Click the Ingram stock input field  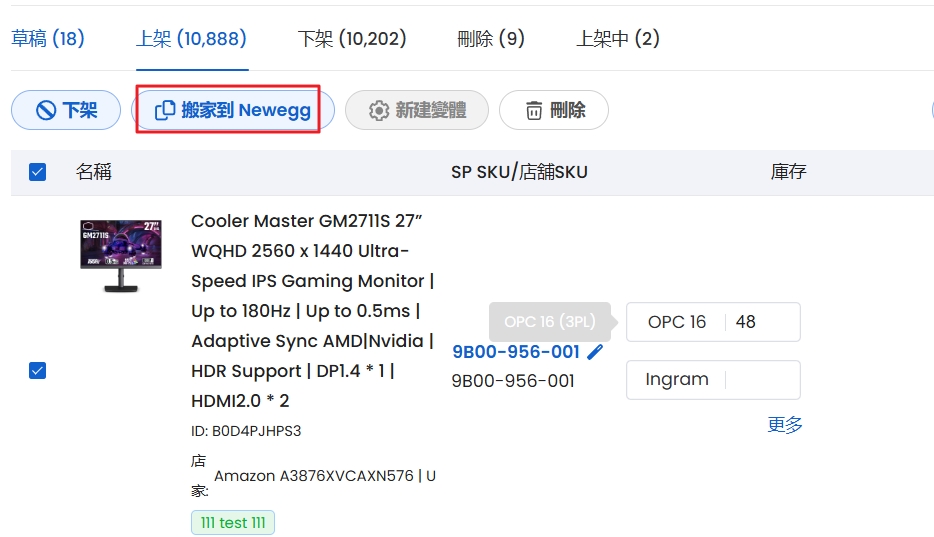click(x=713, y=380)
